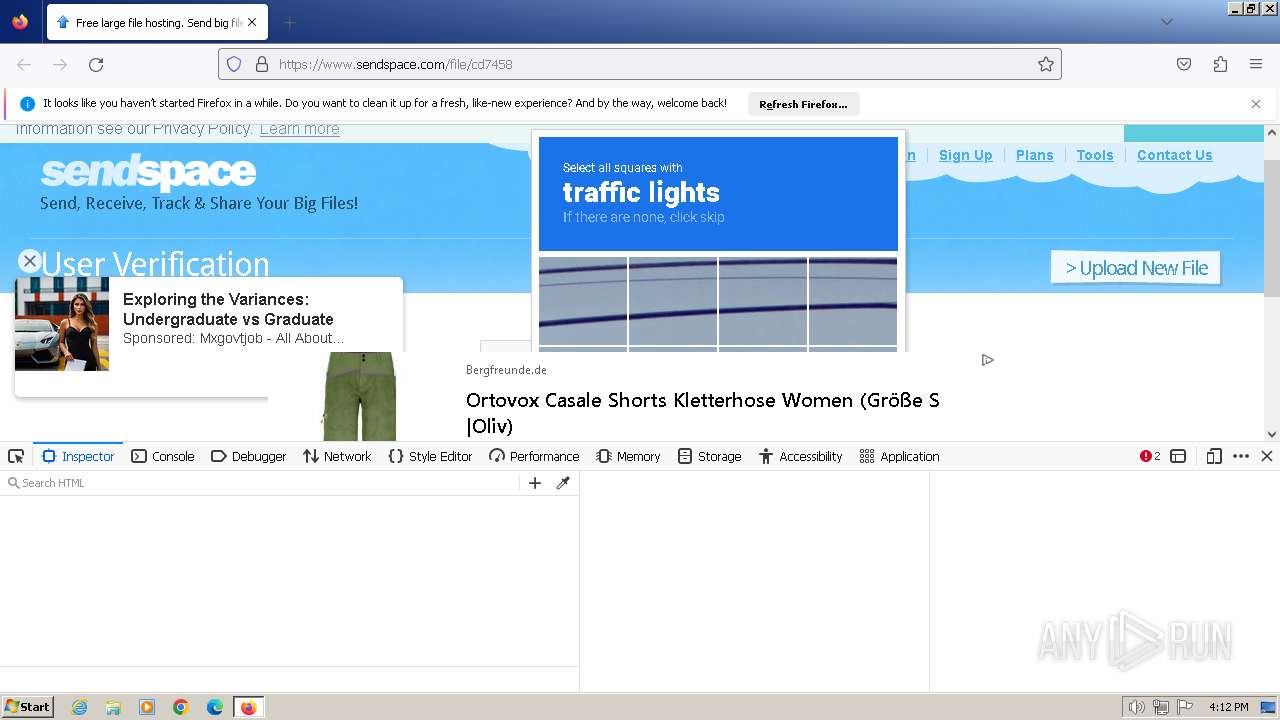Image resolution: width=1280 pixels, height=720 pixels.
Task: Open the Windows Start menu
Action: click(28, 706)
